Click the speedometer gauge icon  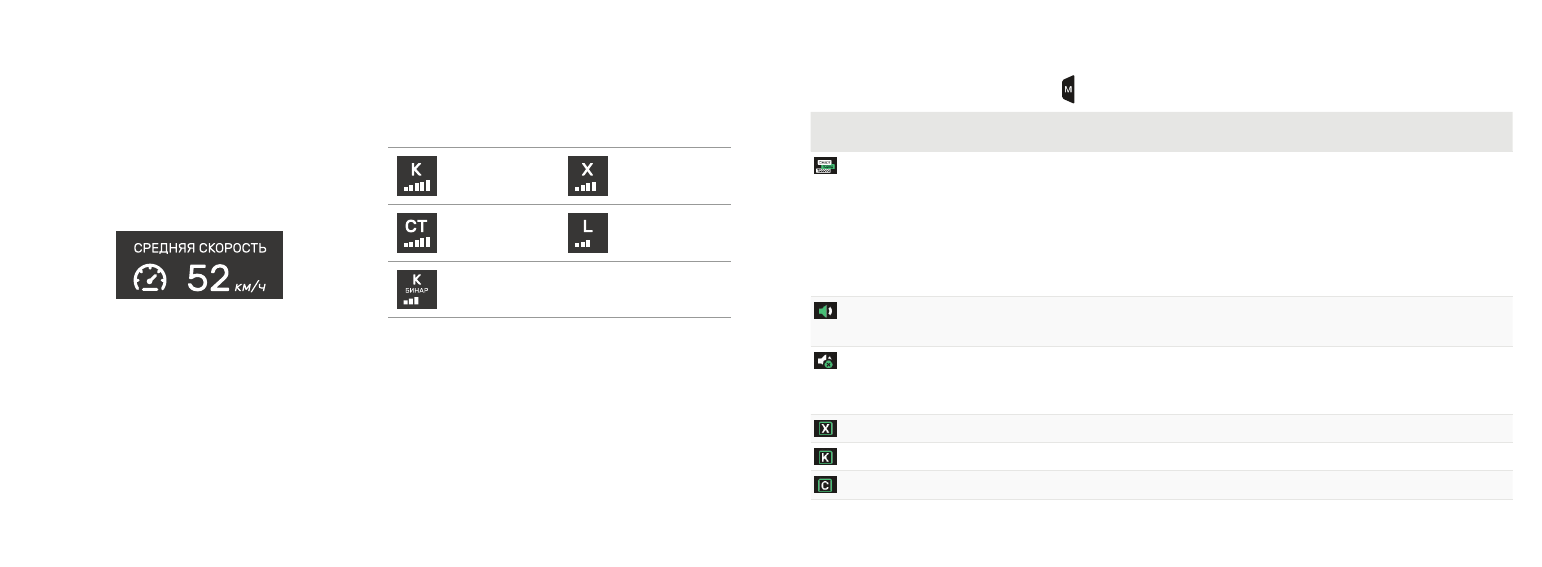tap(151, 278)
